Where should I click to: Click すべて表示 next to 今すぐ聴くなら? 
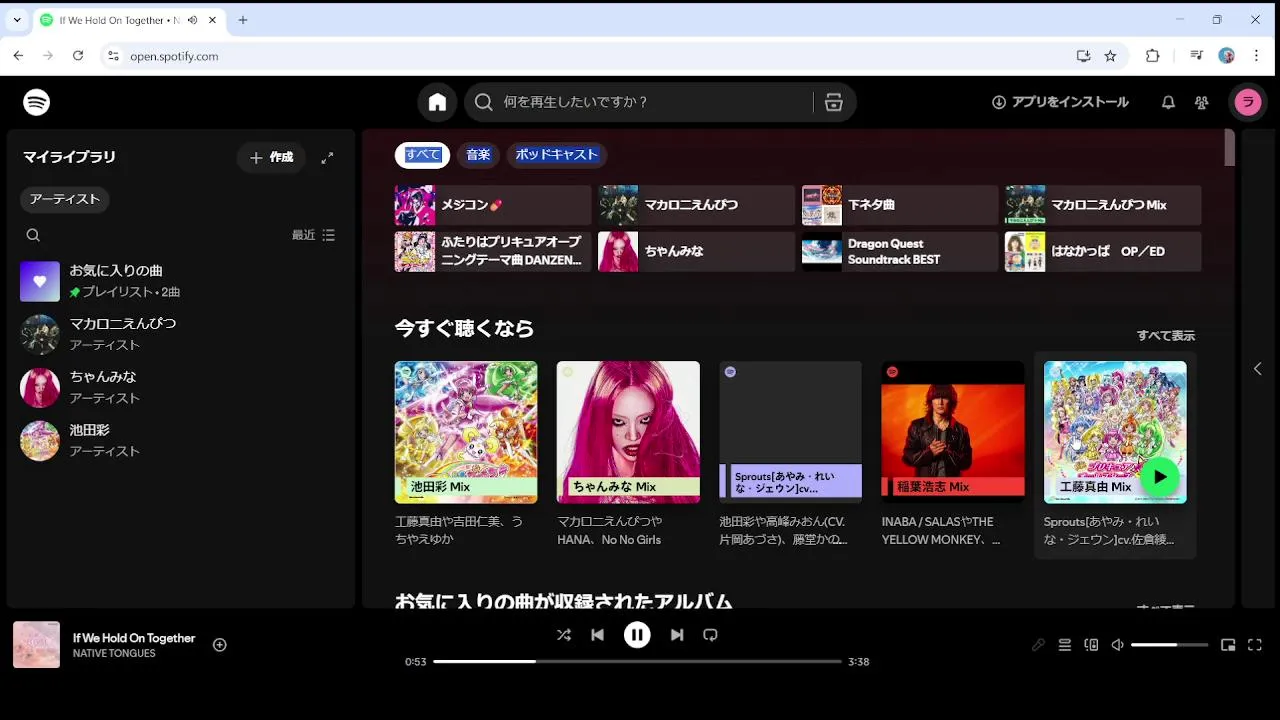(1166, 336)
